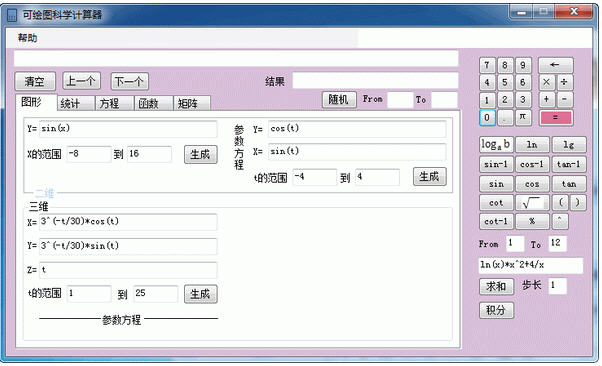Click the percent % key
This screenshot has height=366, width=602.
click(532, 221)
